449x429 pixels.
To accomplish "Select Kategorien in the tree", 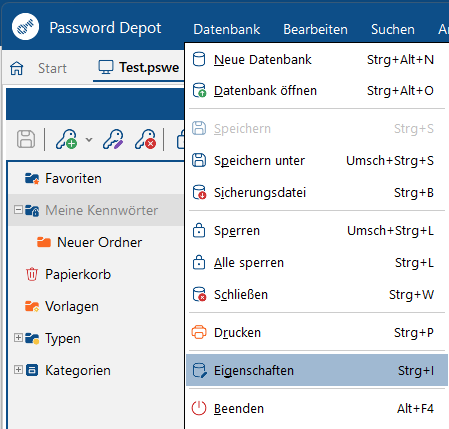I will 78,371.
